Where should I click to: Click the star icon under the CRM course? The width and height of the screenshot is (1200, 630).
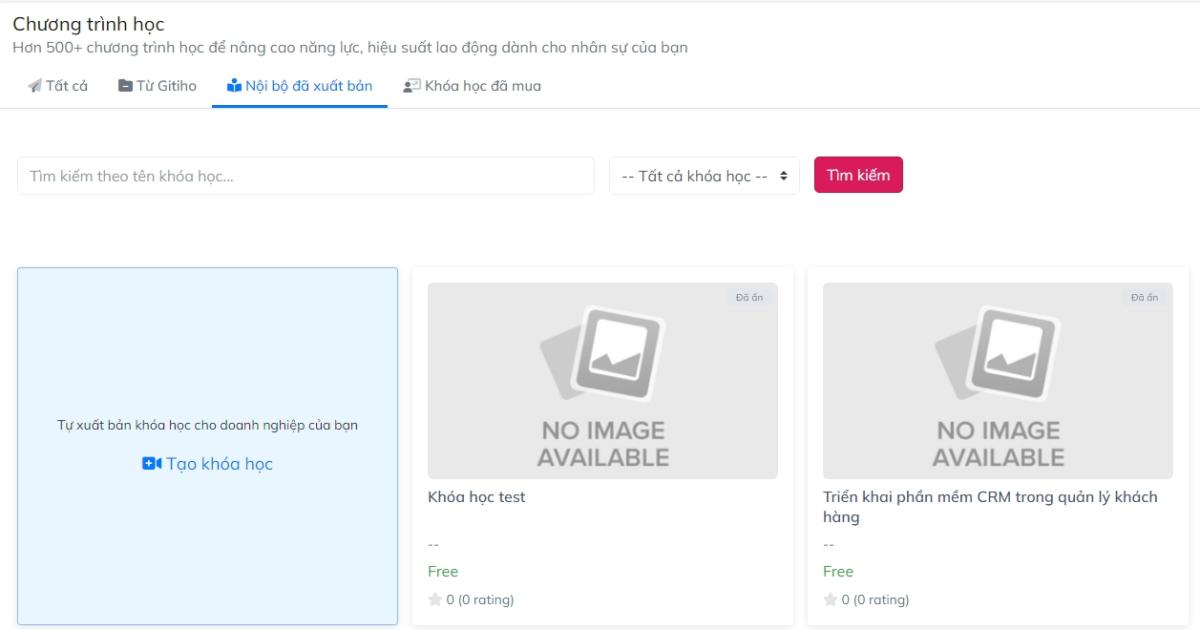[828, 600]
